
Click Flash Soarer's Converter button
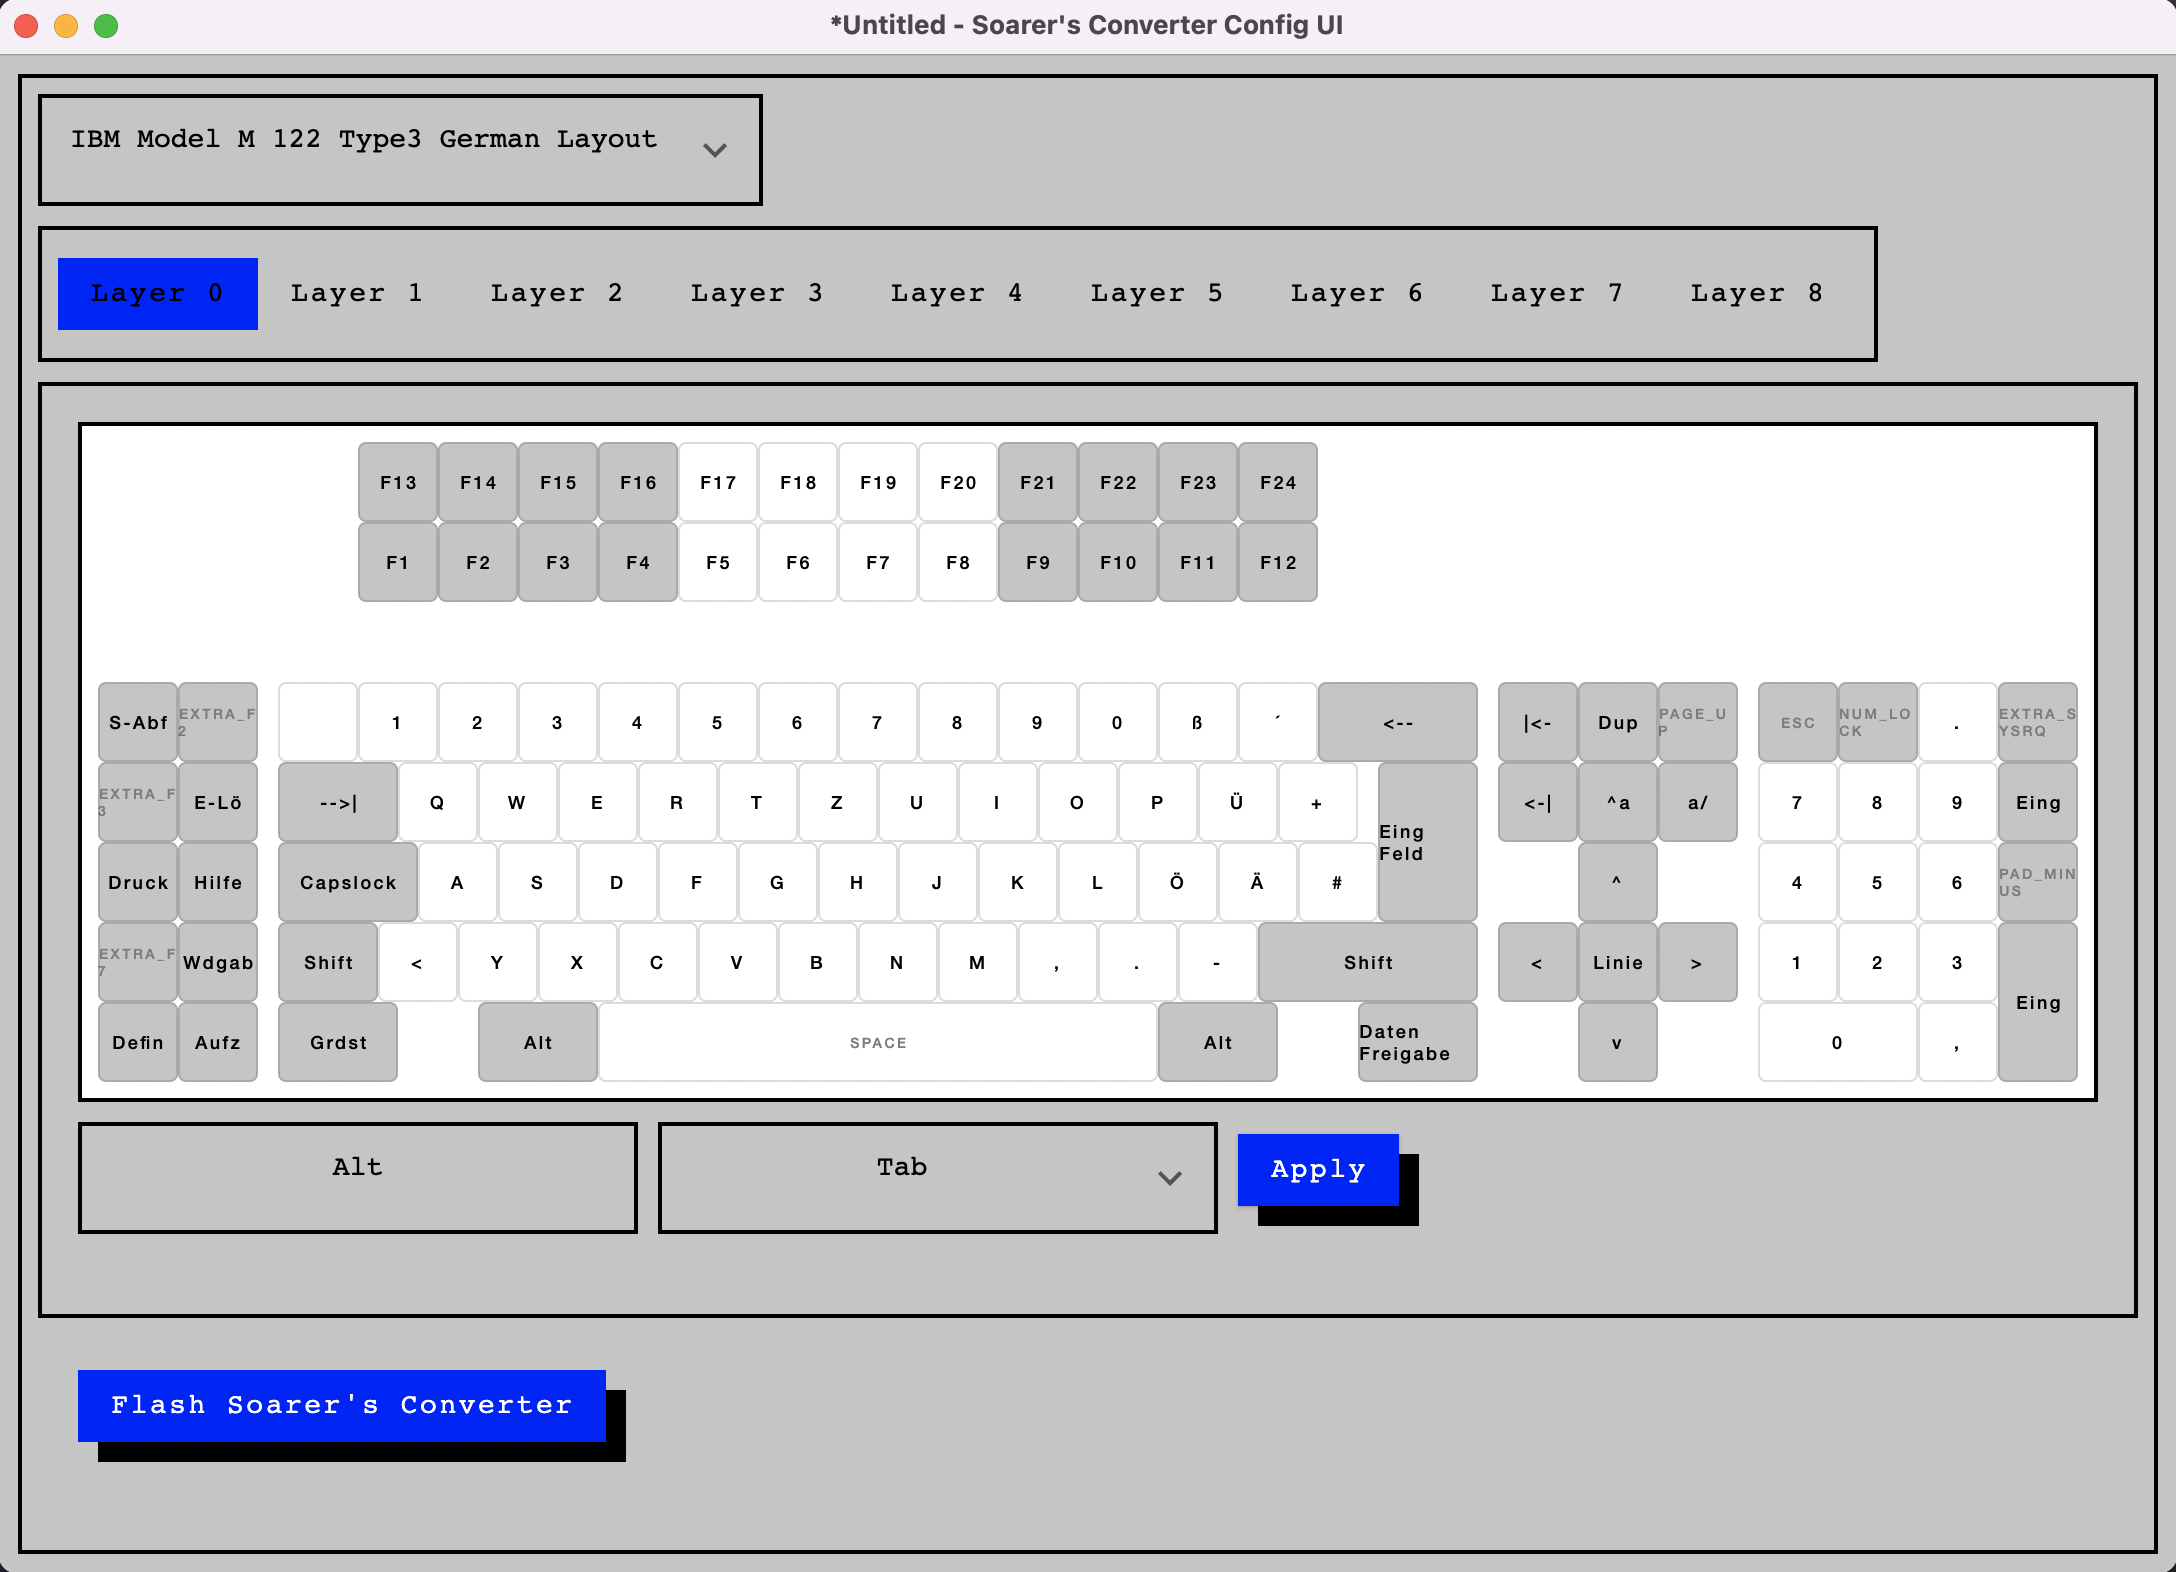(342, 1405)
